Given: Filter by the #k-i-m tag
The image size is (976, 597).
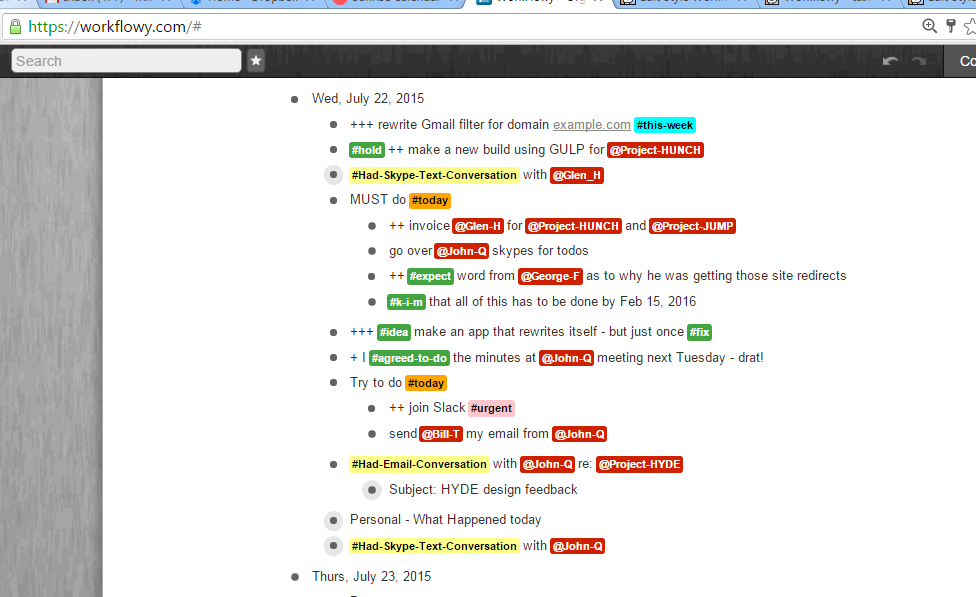Looking at the screenshot, I should pos(406,303).
